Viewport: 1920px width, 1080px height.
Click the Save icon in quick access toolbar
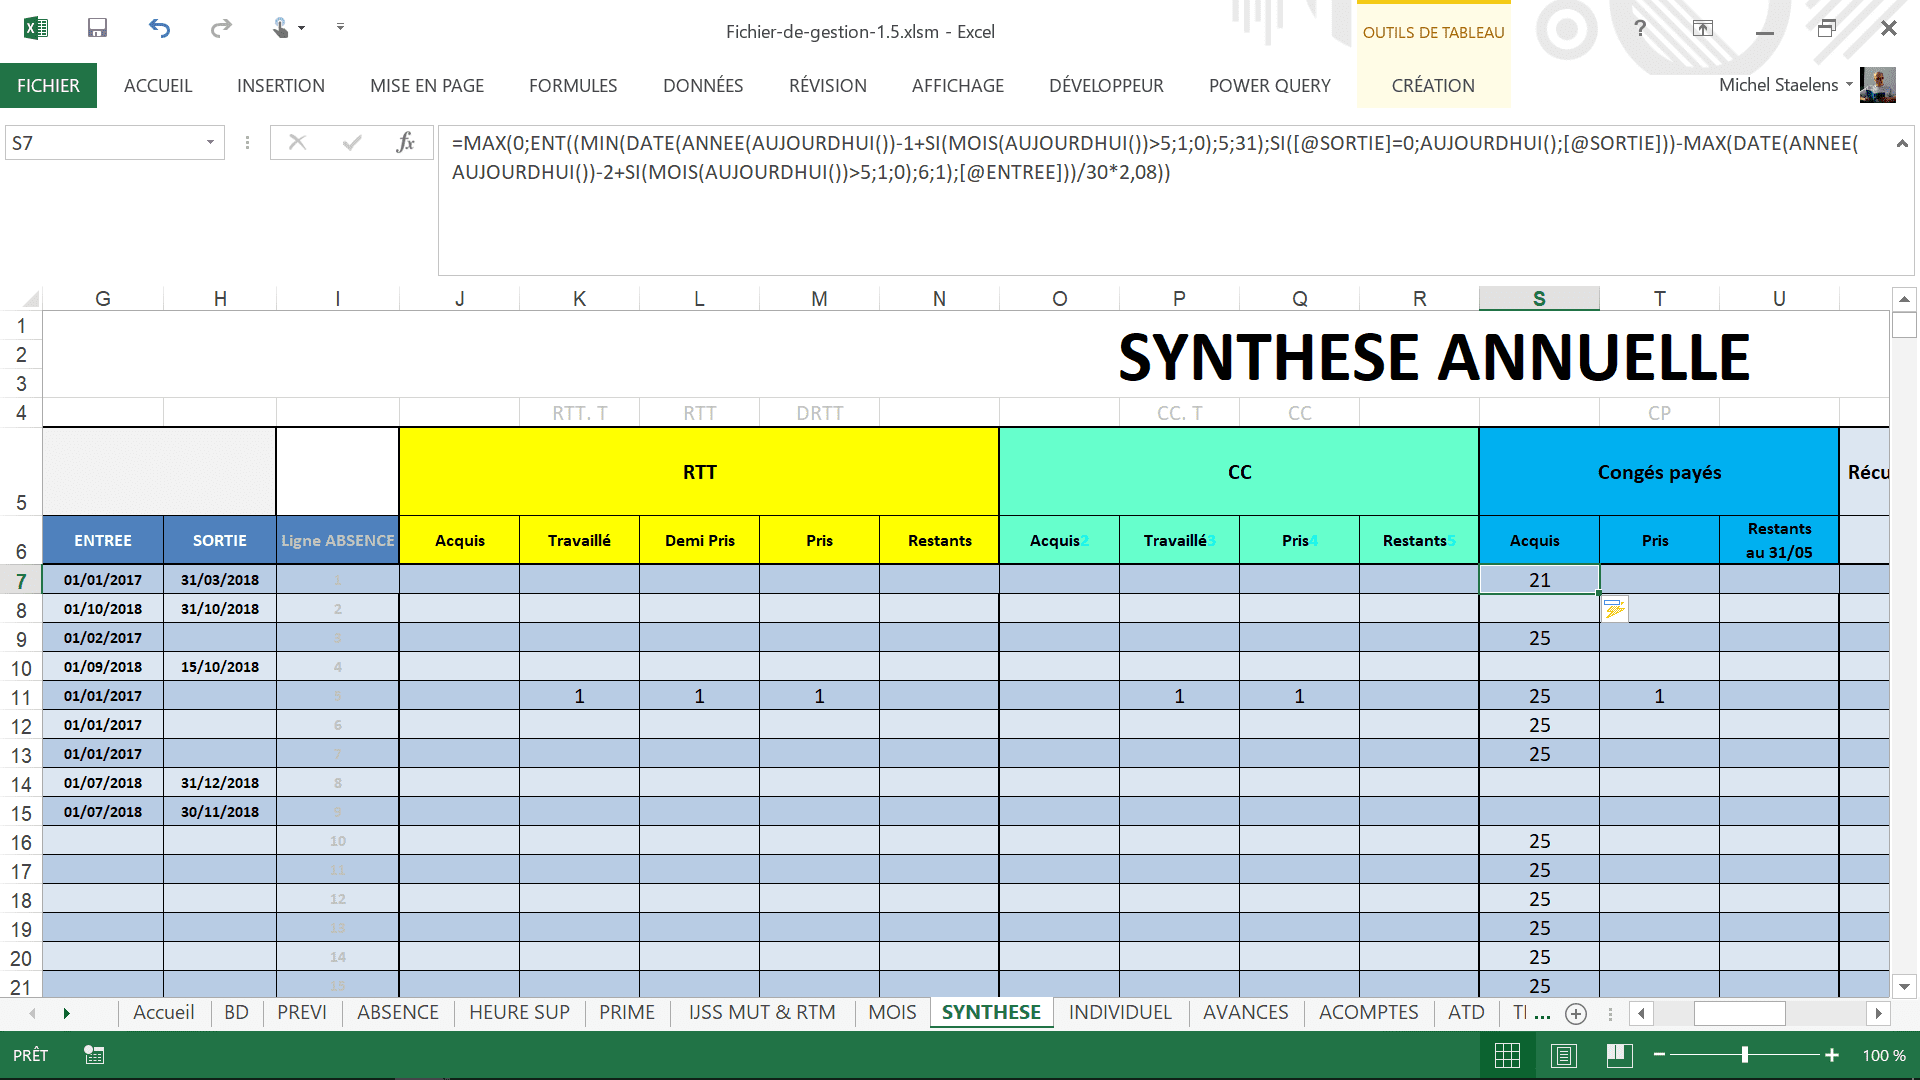pos(97,28)
